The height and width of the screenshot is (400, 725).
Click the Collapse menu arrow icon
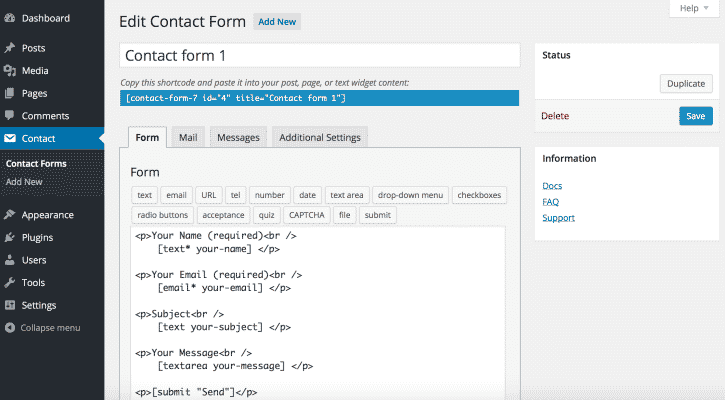coord(9,327)
